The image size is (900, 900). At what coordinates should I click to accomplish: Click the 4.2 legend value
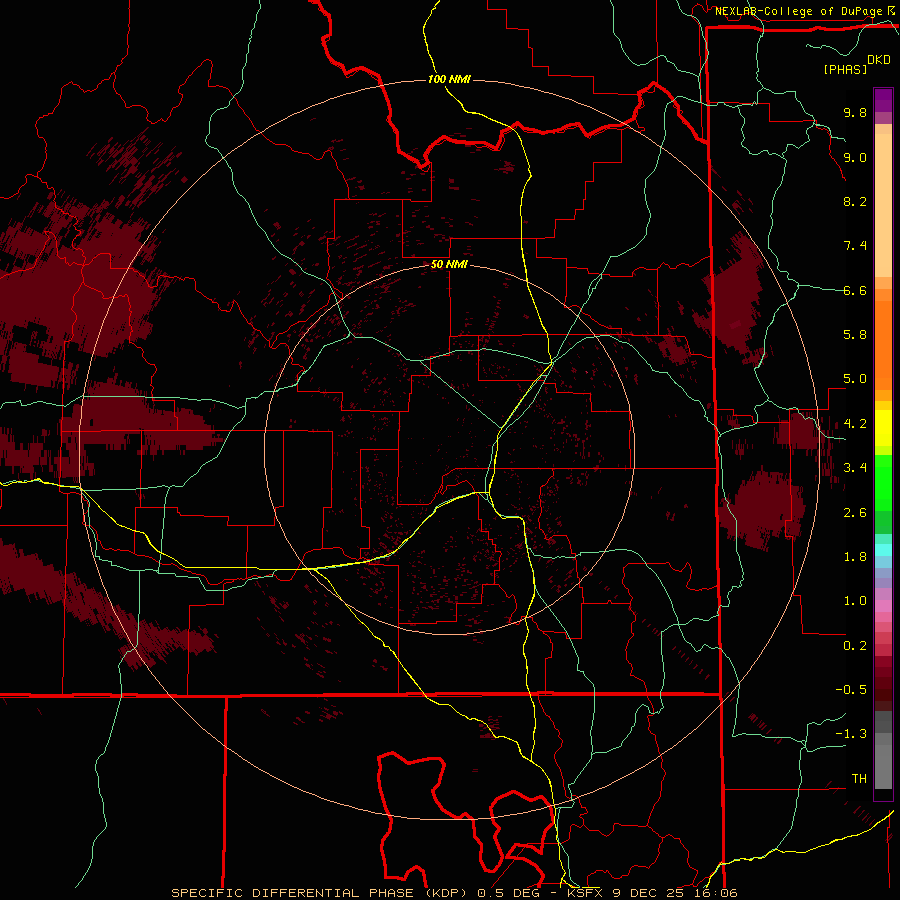coord(855,424)
